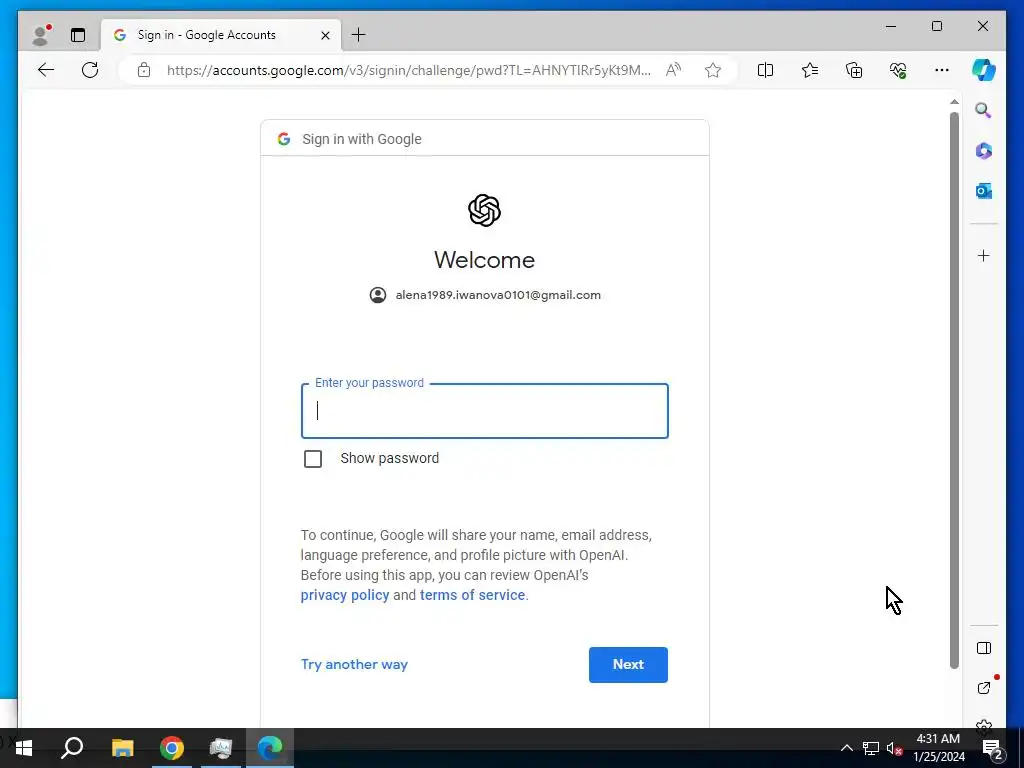
Task: Add this page to favorites star
Action: click(x=712, y=70)
